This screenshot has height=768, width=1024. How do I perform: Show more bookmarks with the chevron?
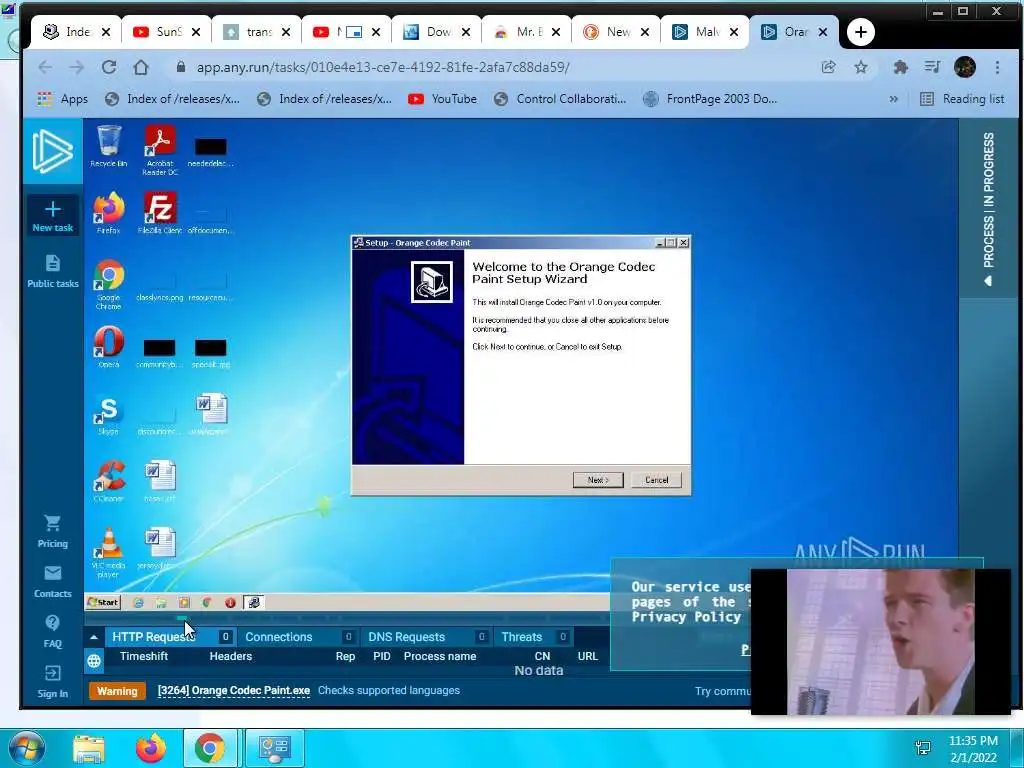[893, 99]
